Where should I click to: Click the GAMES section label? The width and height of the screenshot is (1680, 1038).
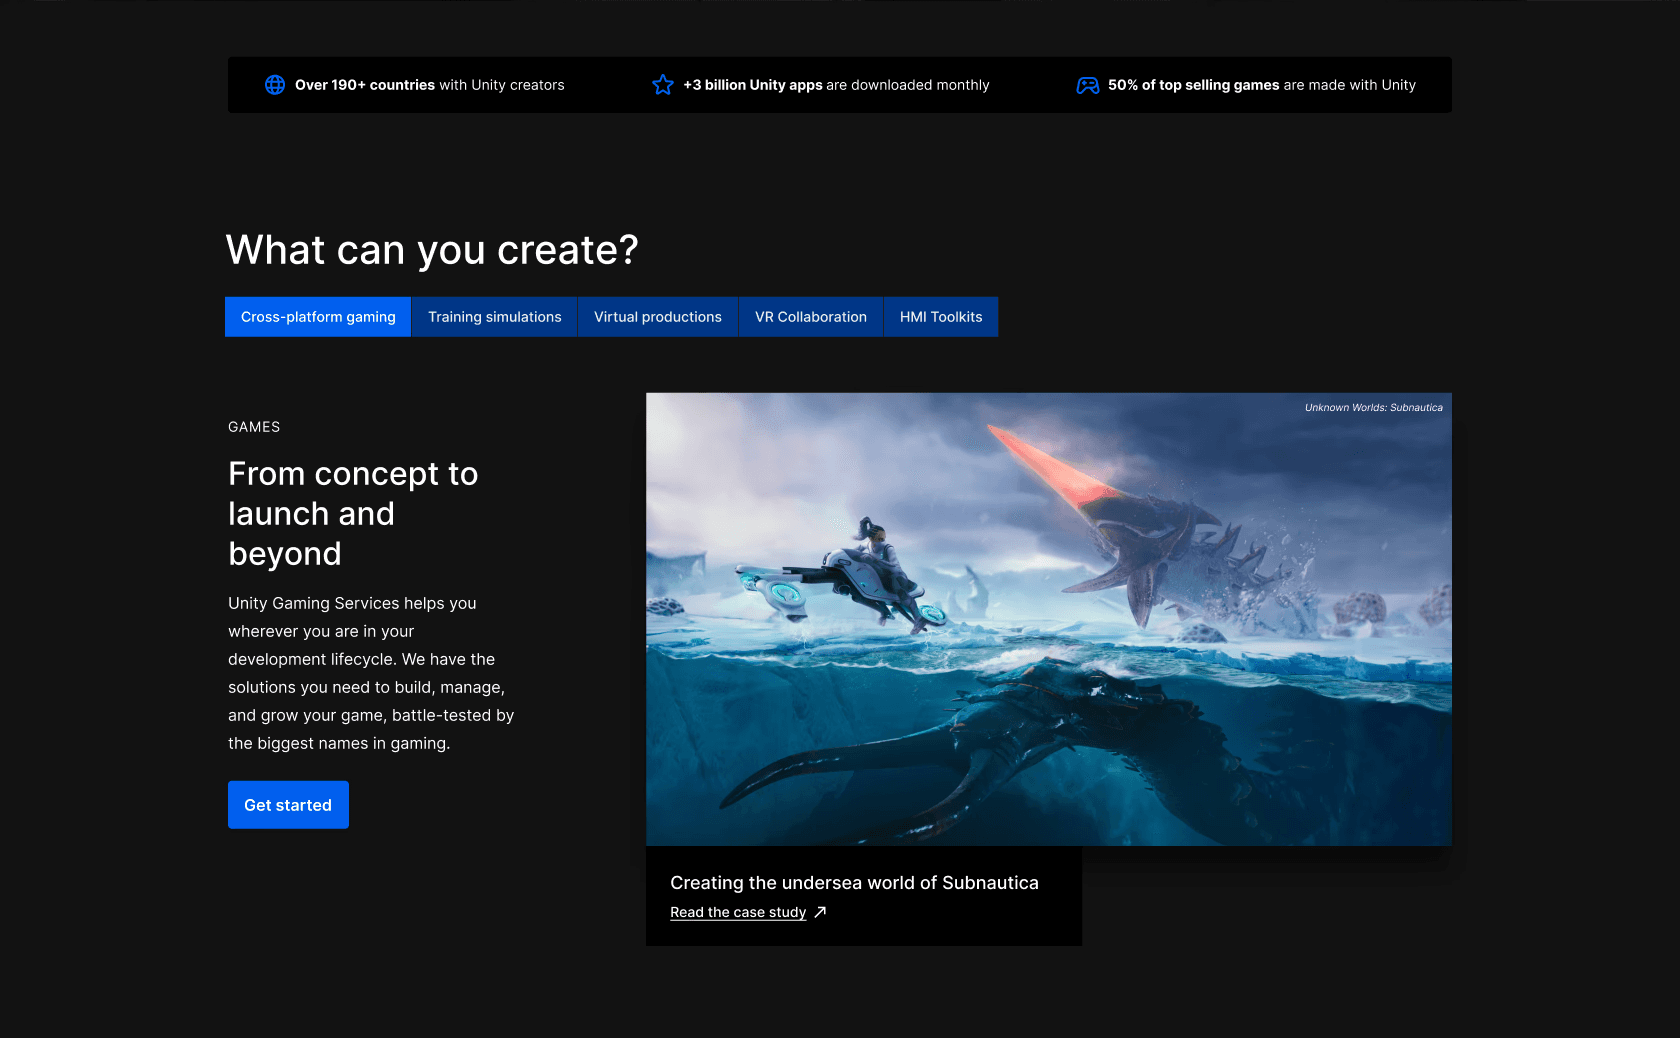click(254, 427)
